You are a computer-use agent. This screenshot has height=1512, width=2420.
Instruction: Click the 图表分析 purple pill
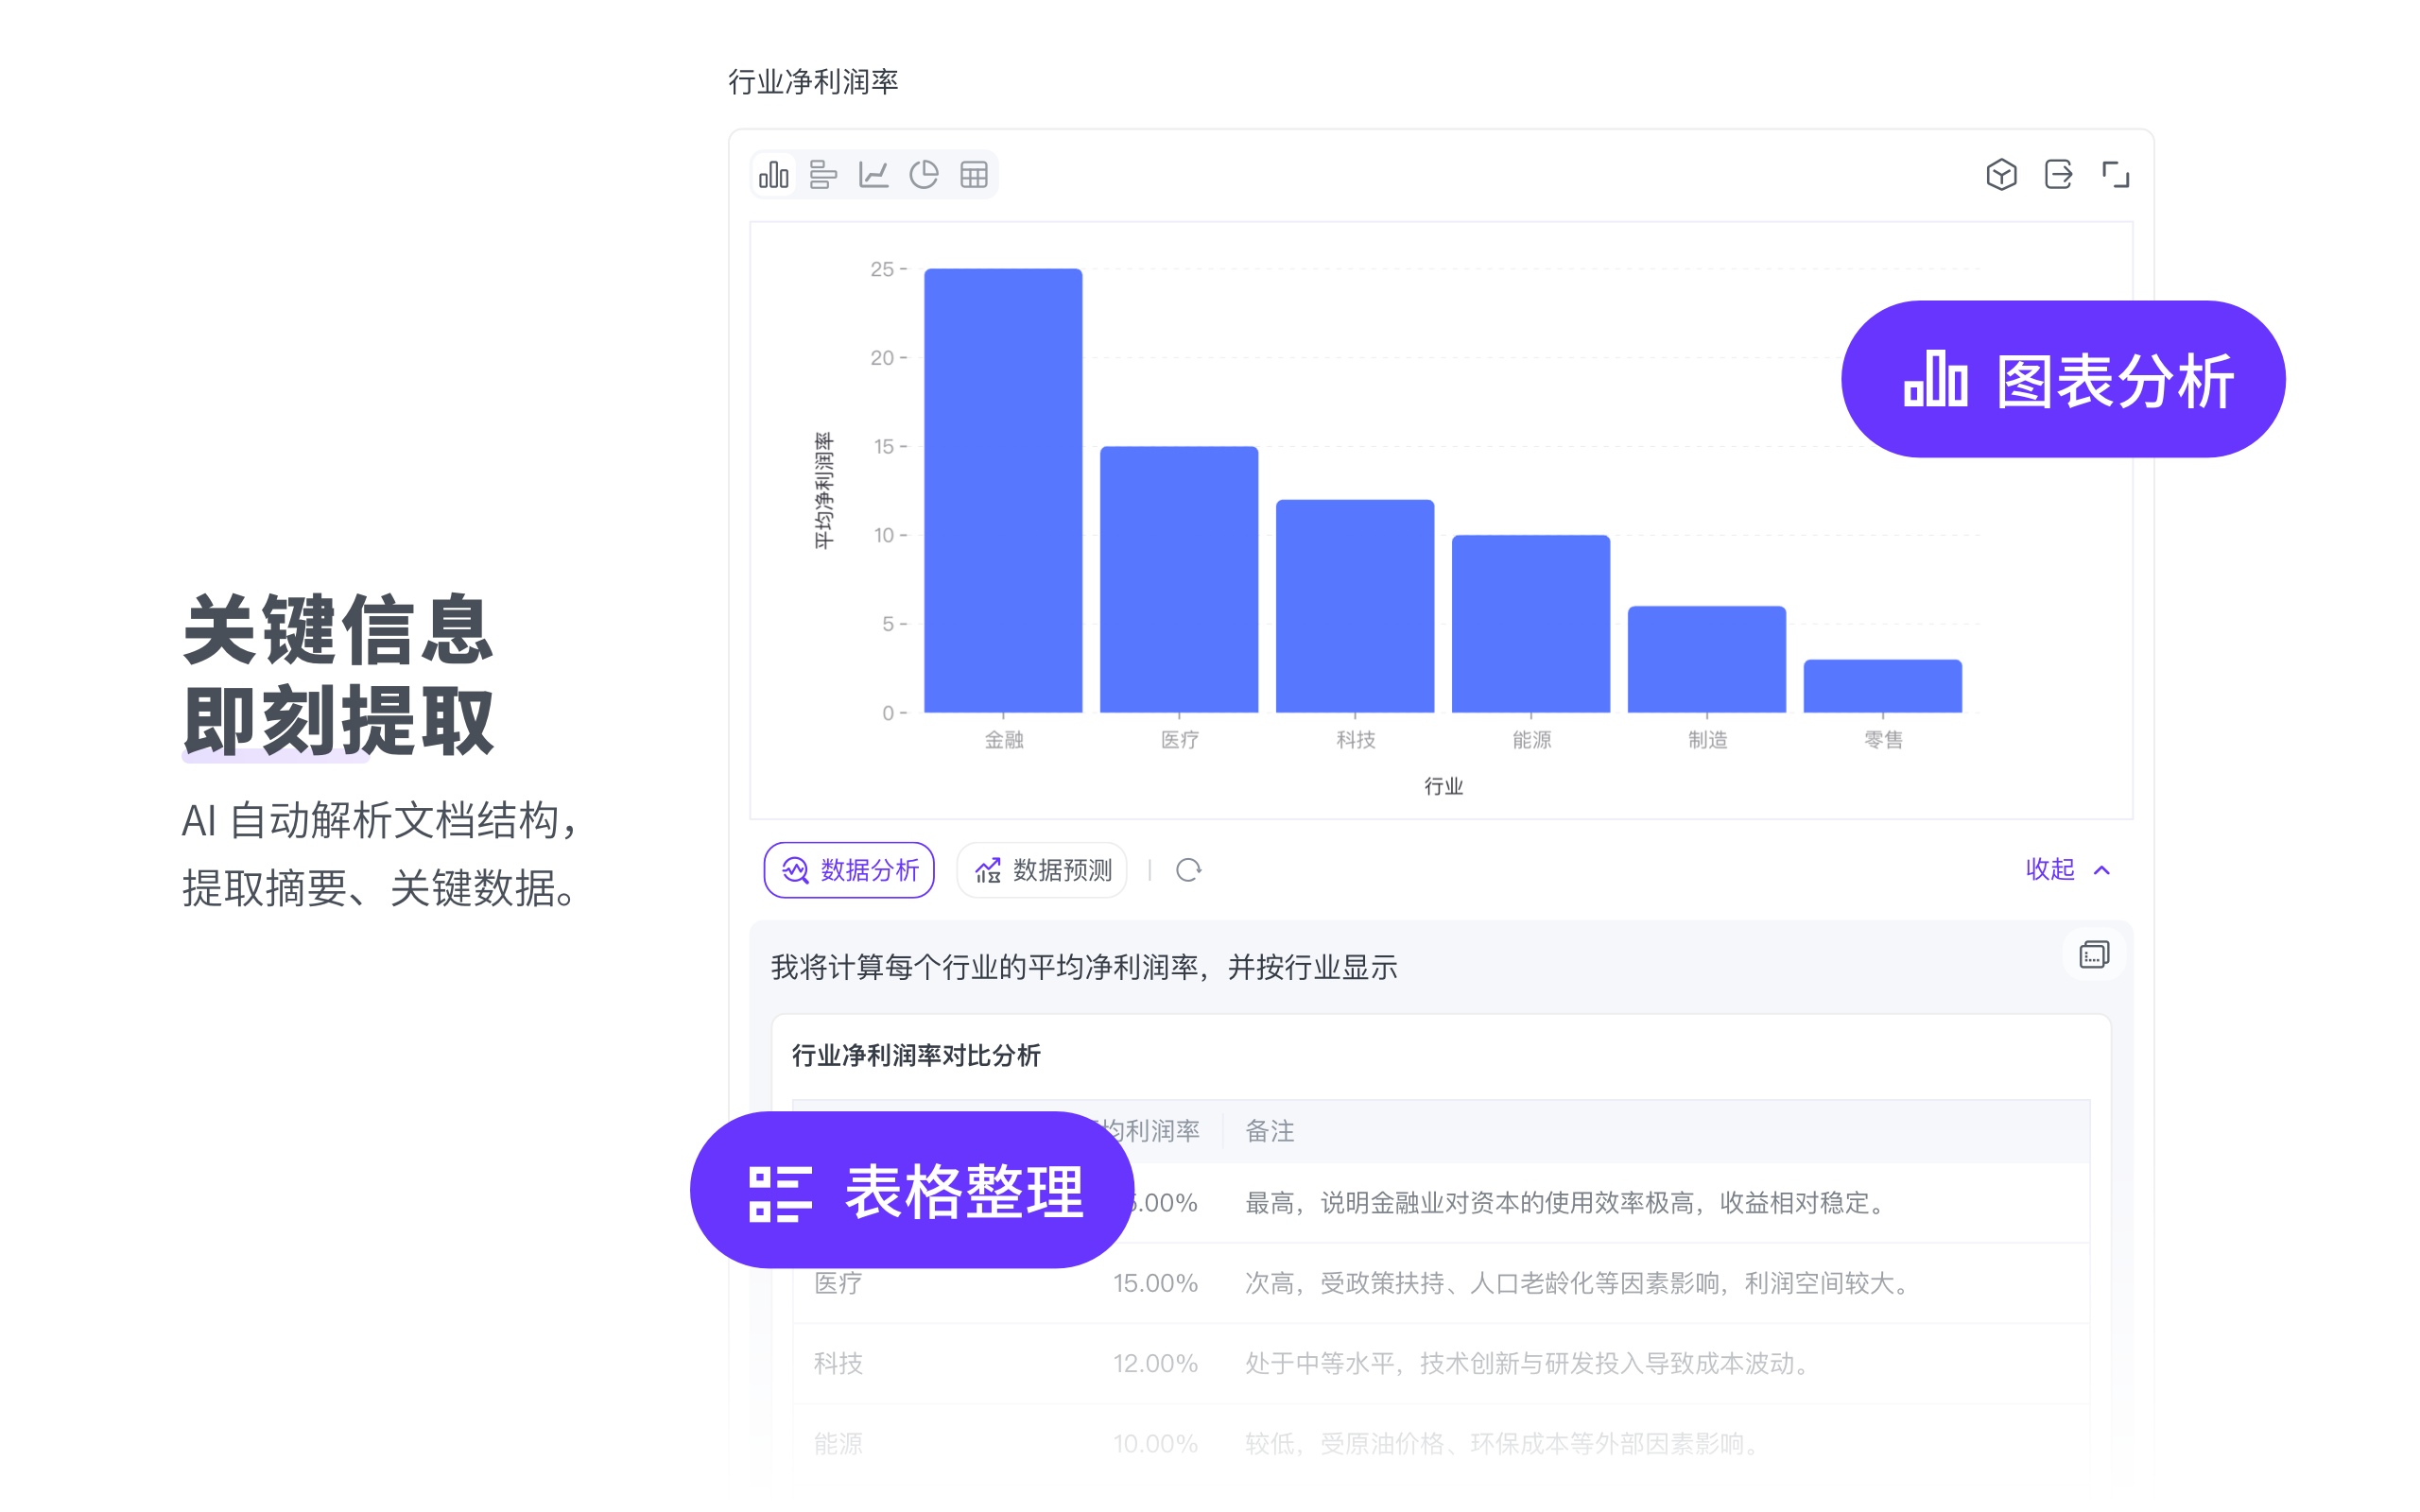[x=2063, y=379]
